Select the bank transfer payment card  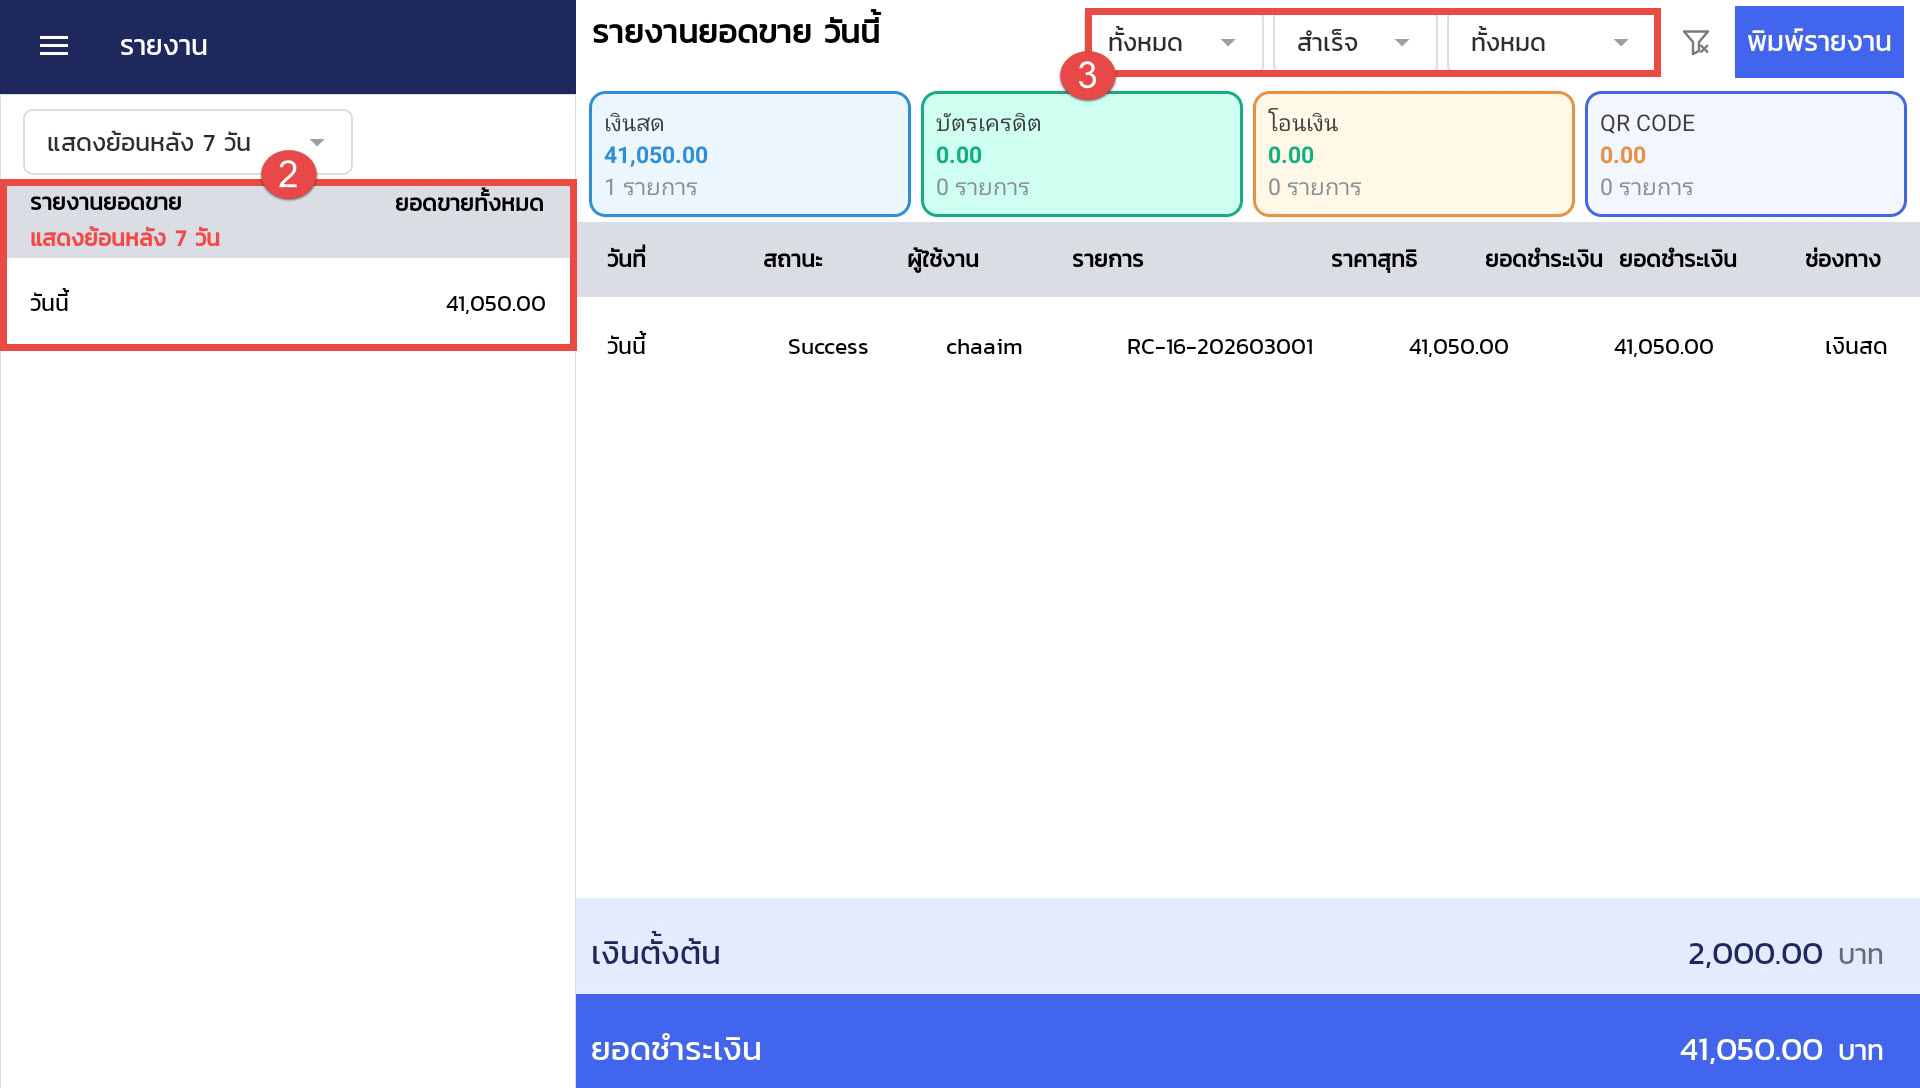point(1413,154)
